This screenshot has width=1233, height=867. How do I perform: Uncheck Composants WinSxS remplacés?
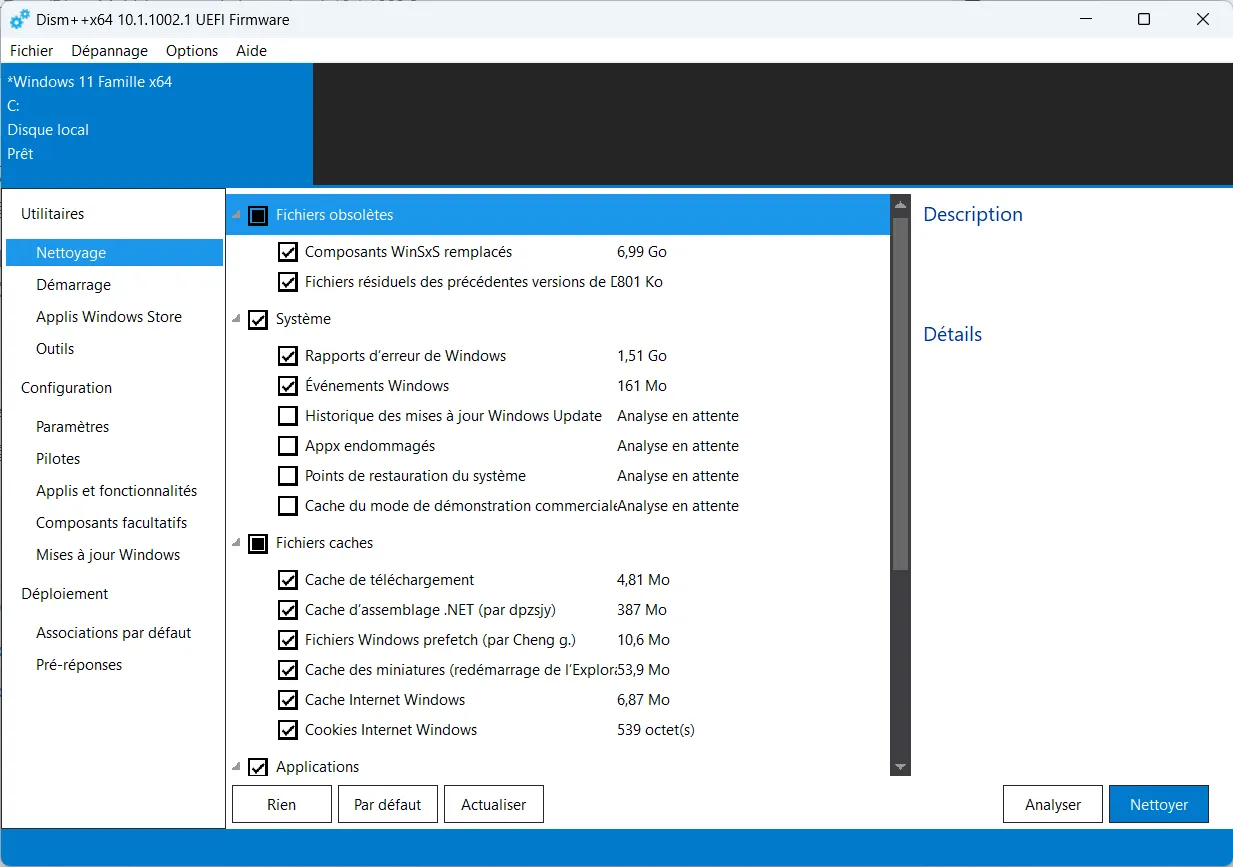pos(288,252)
